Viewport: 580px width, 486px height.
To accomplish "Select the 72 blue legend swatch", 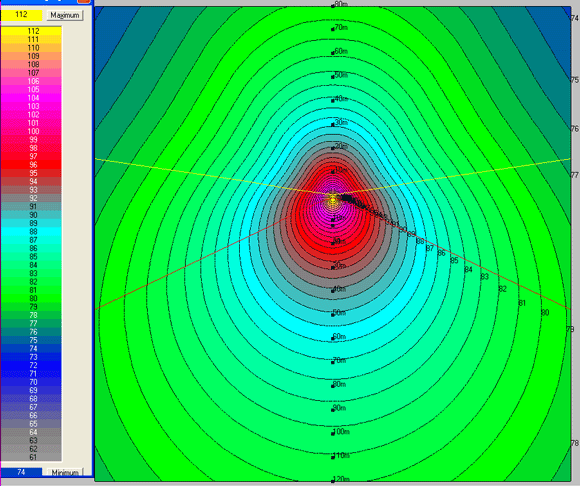I will [x=31, y=365].
